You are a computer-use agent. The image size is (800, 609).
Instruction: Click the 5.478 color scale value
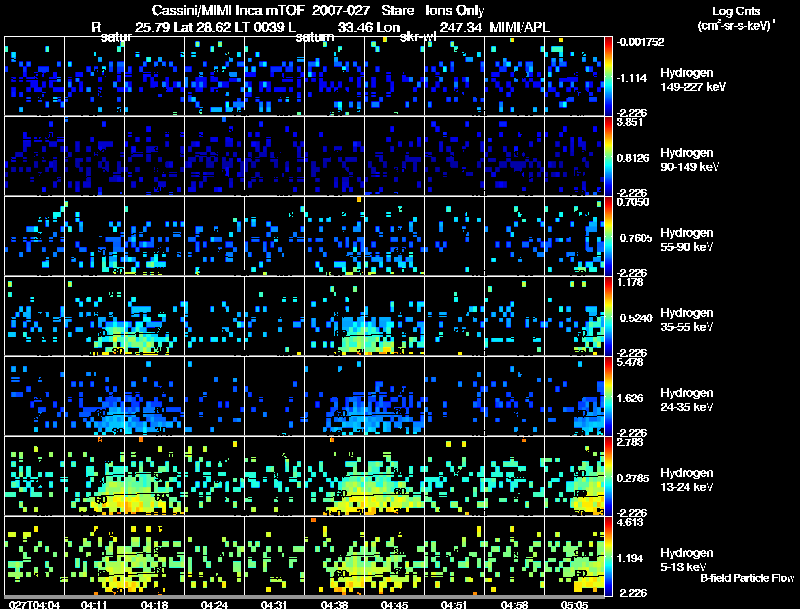(x=630, y=362)
